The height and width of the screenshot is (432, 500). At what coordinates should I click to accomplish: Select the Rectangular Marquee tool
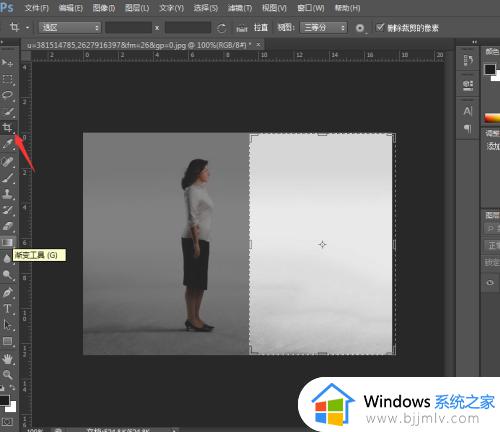pos(7,79)
